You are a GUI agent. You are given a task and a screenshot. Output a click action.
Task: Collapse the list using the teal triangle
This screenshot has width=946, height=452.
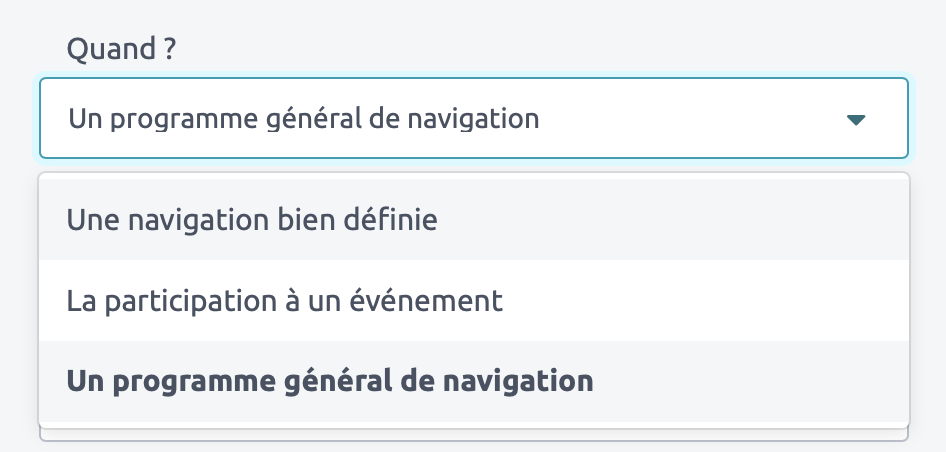854,120
